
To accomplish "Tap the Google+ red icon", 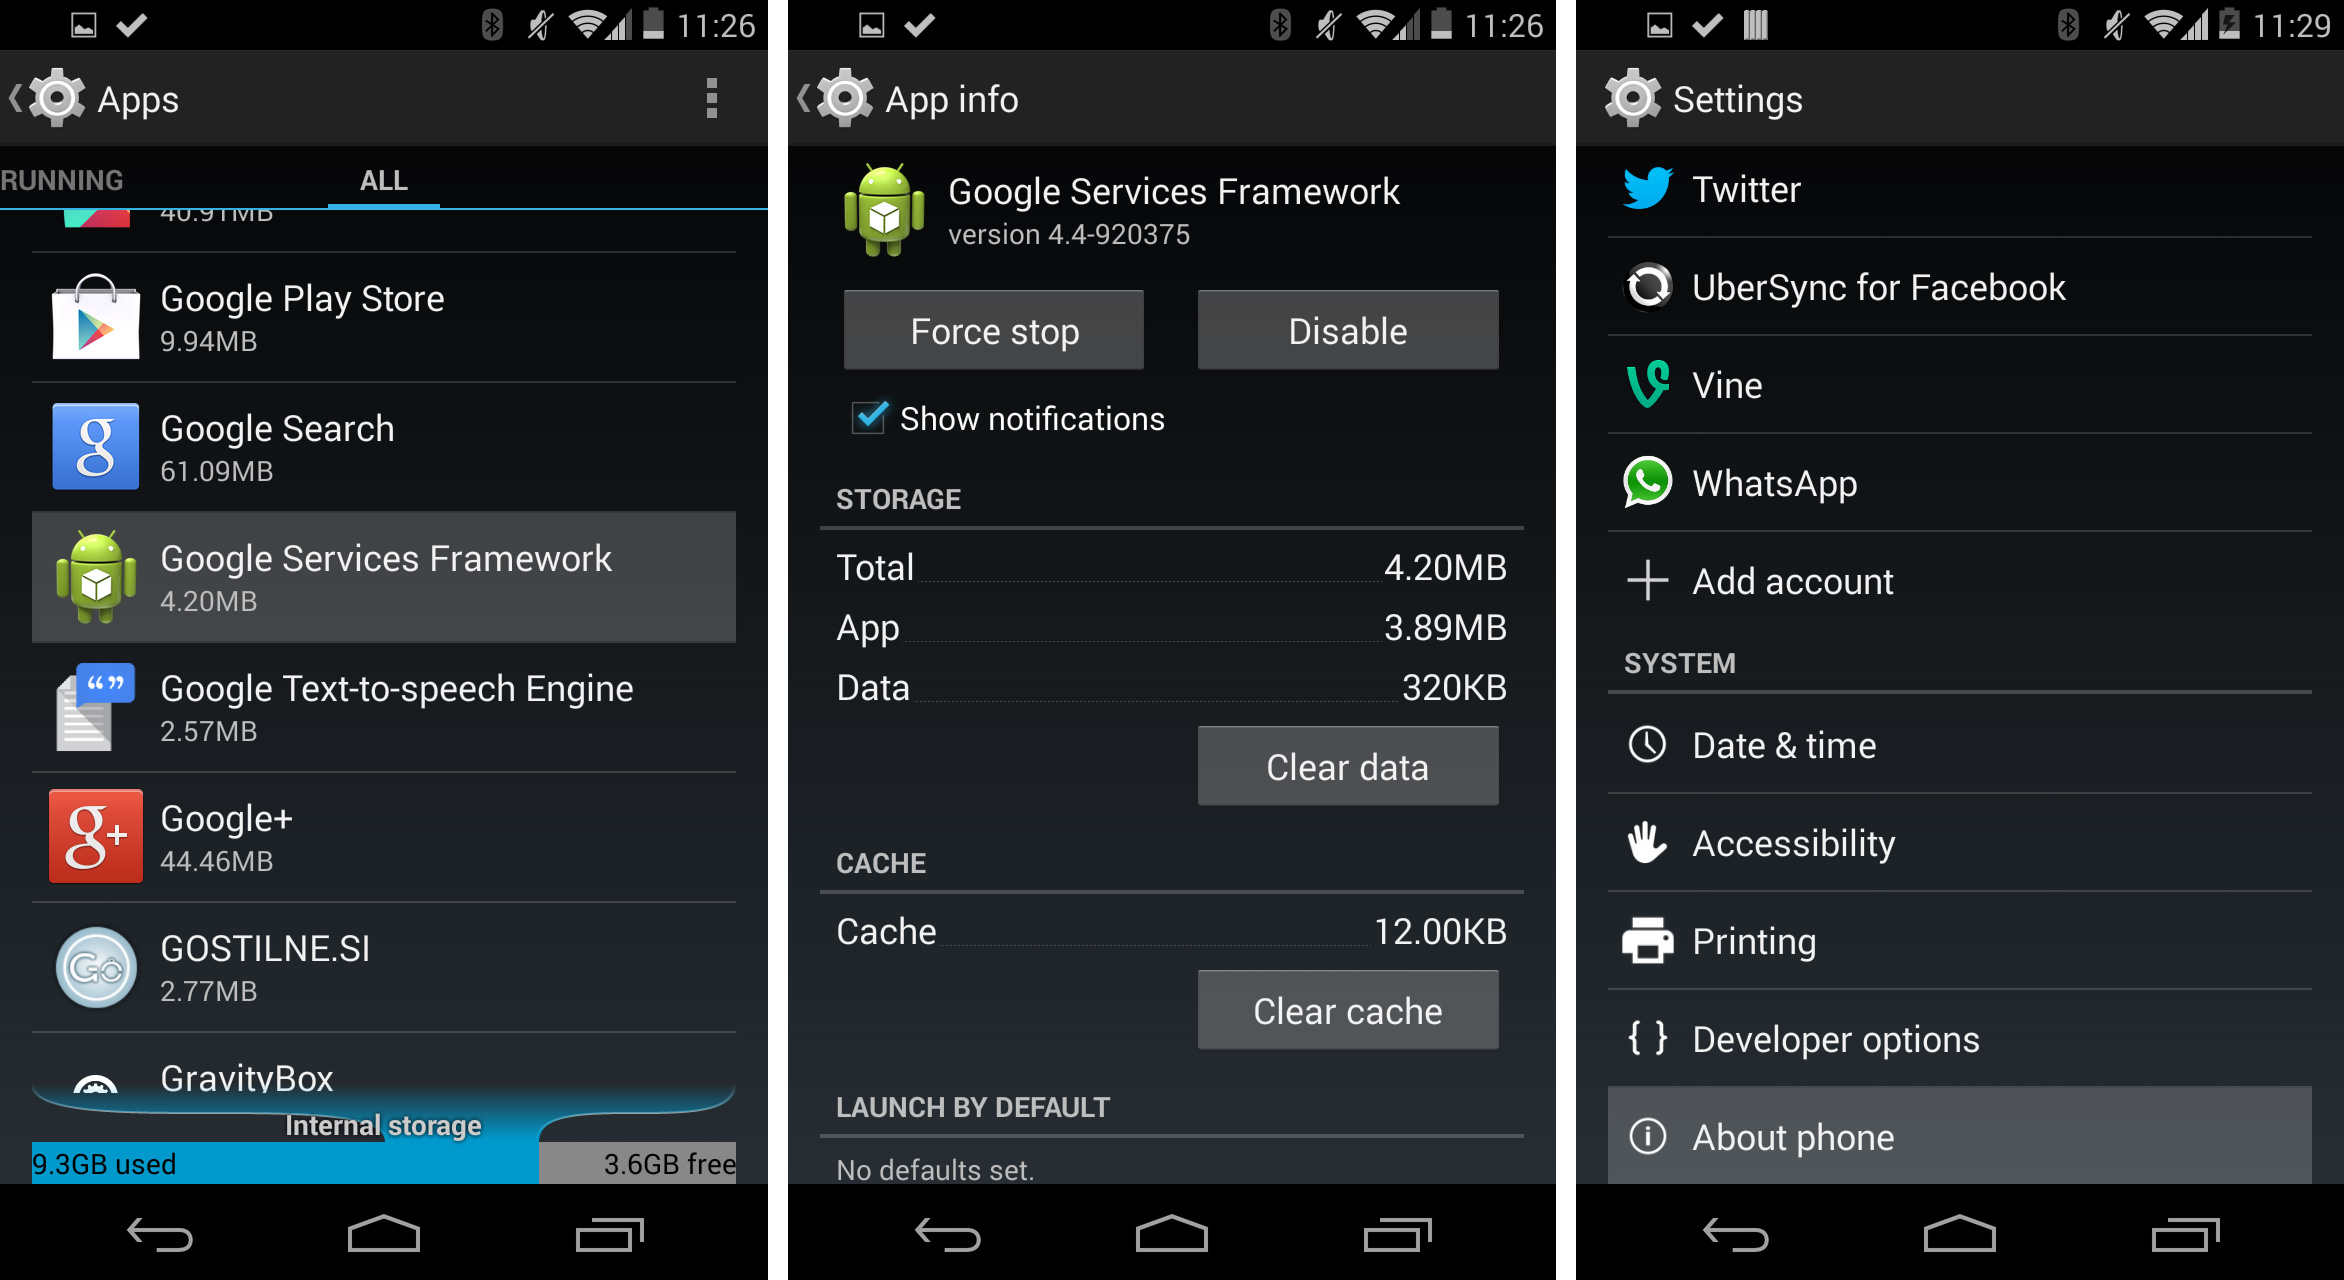I will tap(96, 836).
